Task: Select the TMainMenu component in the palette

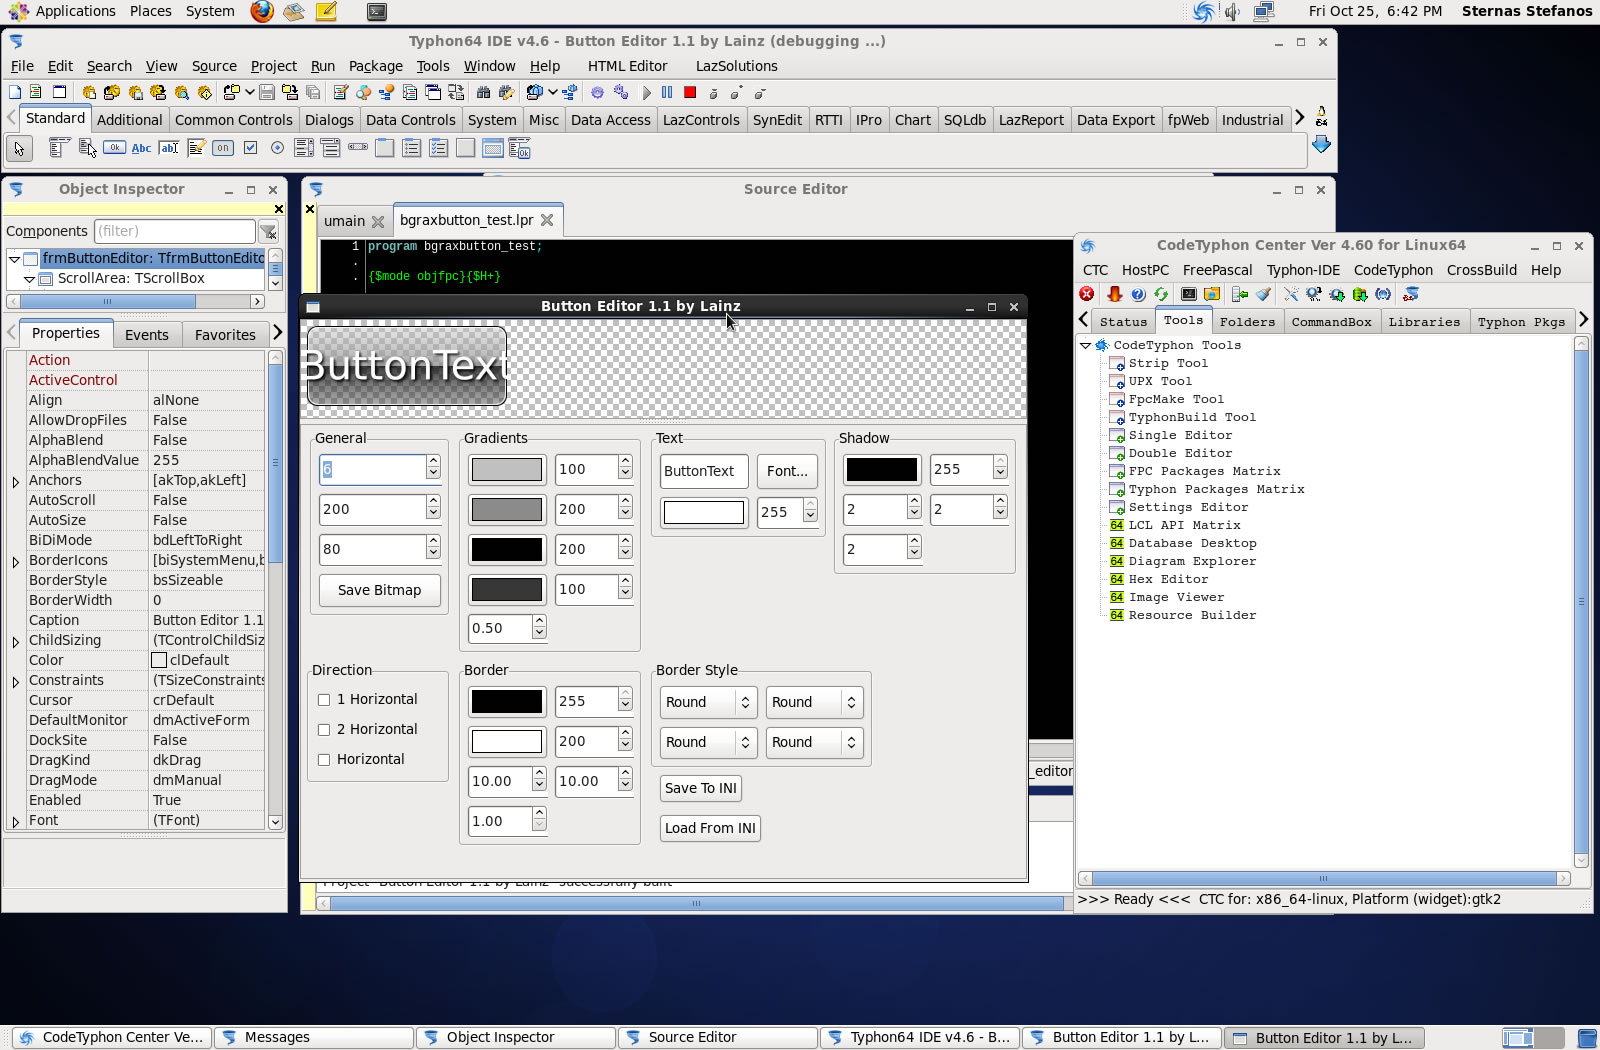Action: [59, 148]
